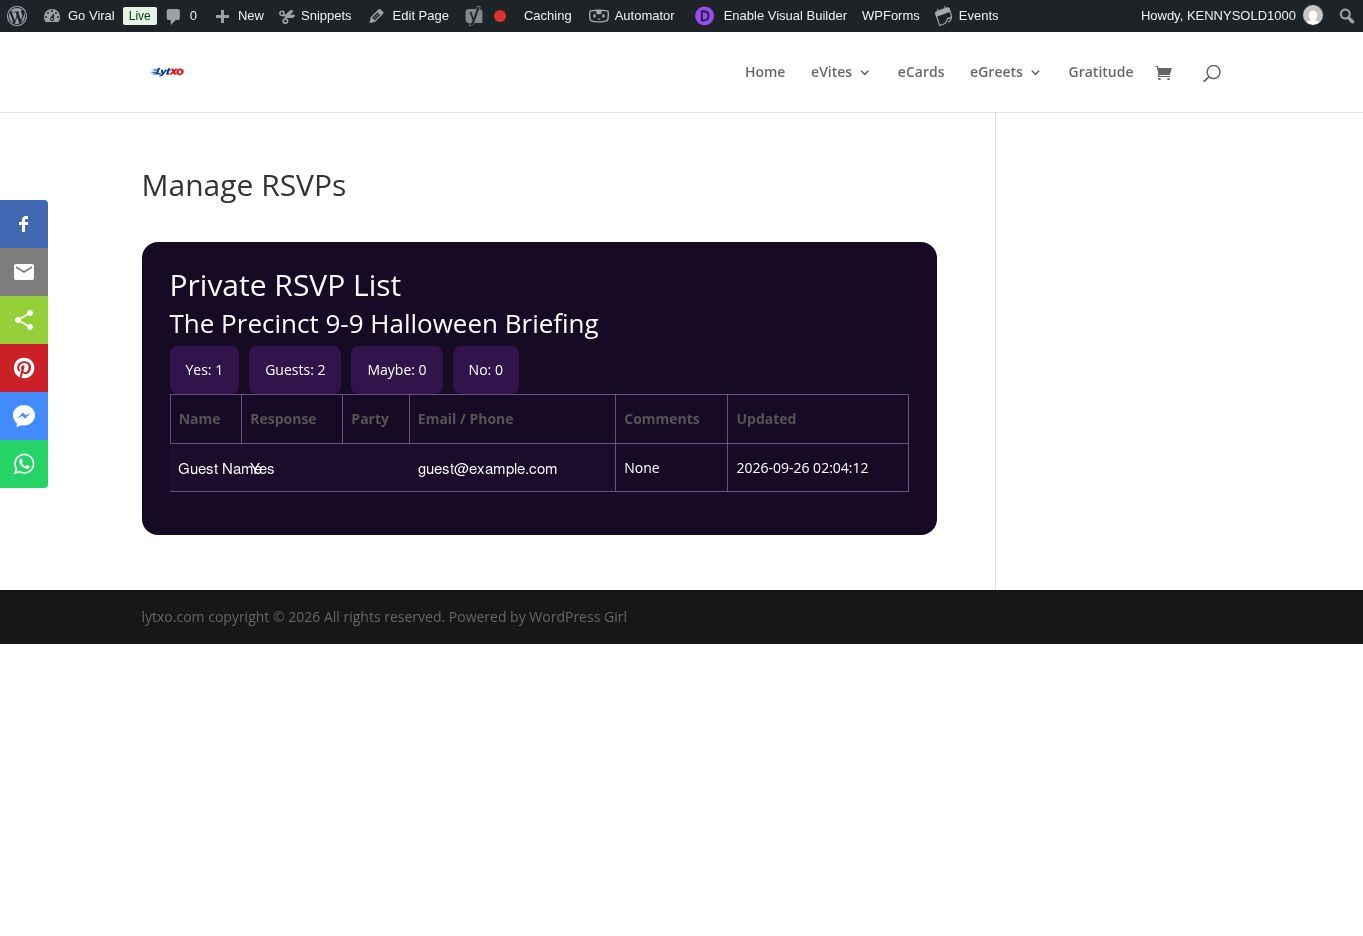
Task: Click the No: 0 count badge
Action: coord(486,370)
